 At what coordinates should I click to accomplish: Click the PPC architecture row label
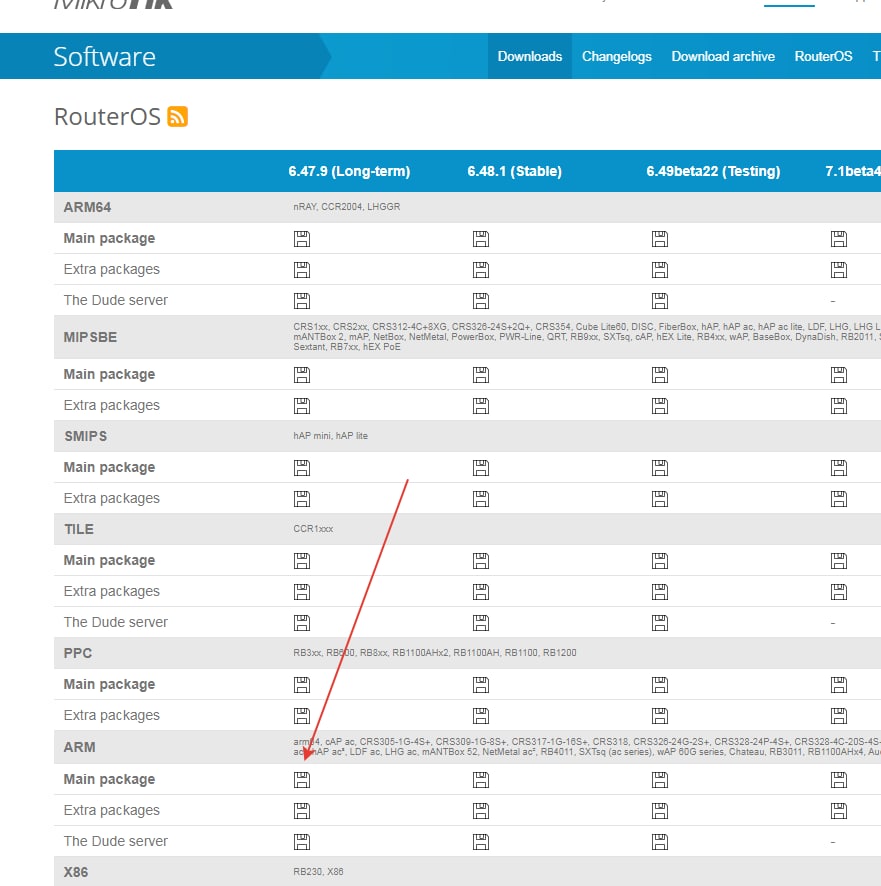pyautogui.click(x=77, y=653)
